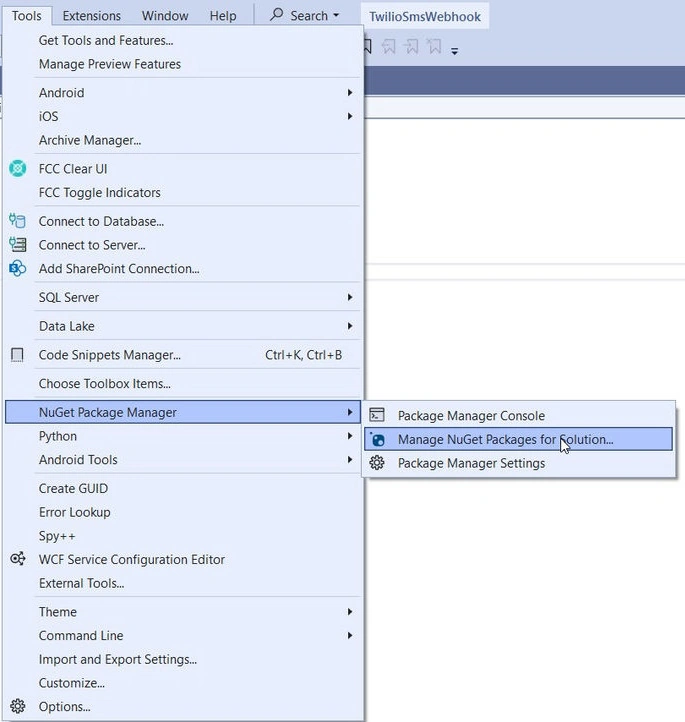Click the Code Snippets Manager icon

point(17,355)
